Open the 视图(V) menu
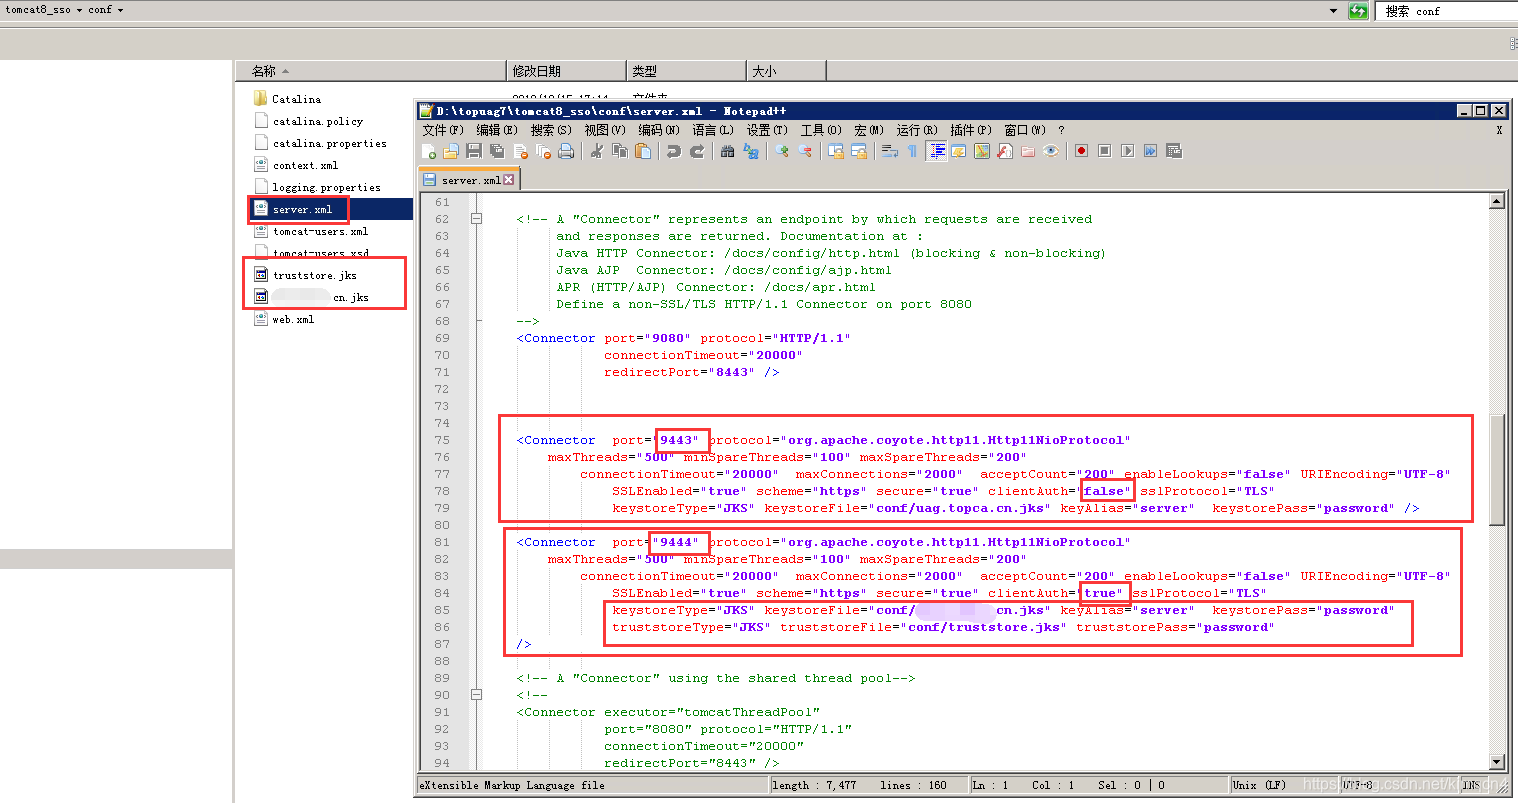The width and height of the screenshot is (1518, 803). click(604, 130)
